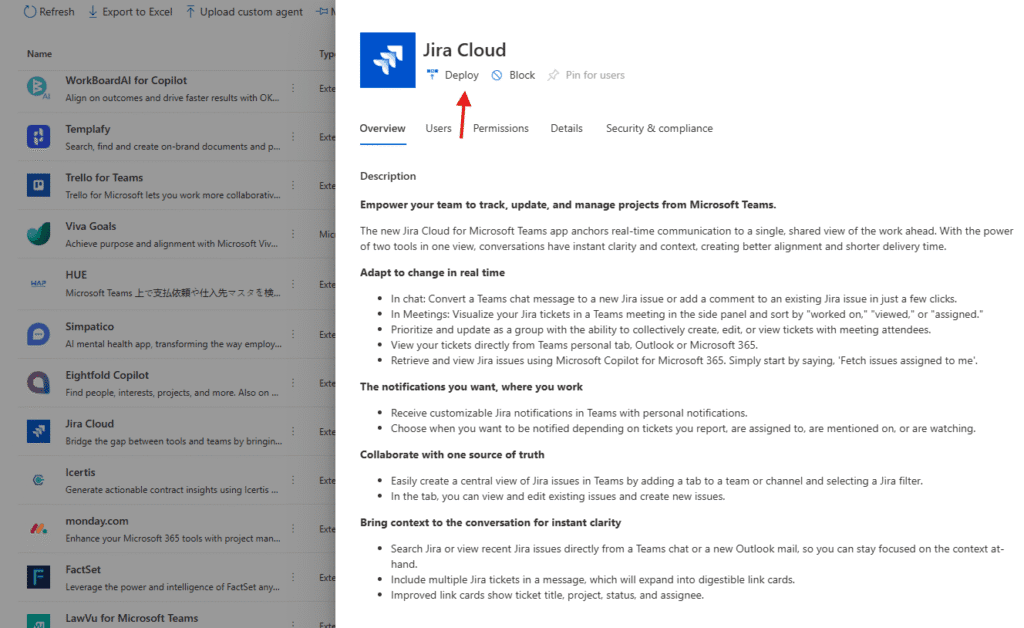Click the WorkBoardAI for Copilot icon
The height and width of the screenshot is (628, 1024).
(x=38, y=87)
